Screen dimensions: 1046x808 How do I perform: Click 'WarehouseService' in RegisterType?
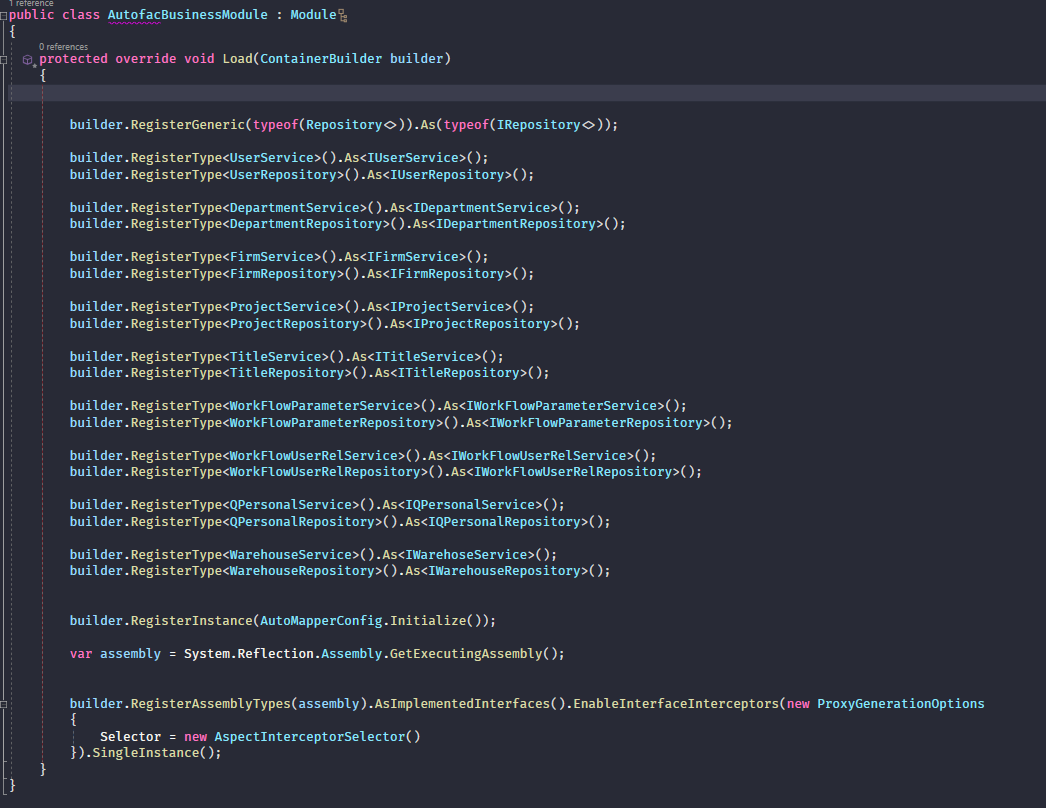click(x=290, y=555)
